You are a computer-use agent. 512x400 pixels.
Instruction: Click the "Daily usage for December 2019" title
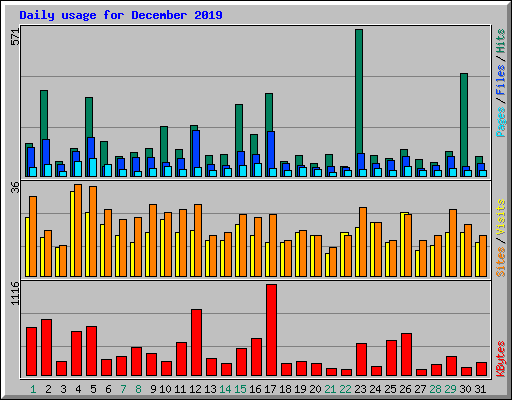click(121, 15)
